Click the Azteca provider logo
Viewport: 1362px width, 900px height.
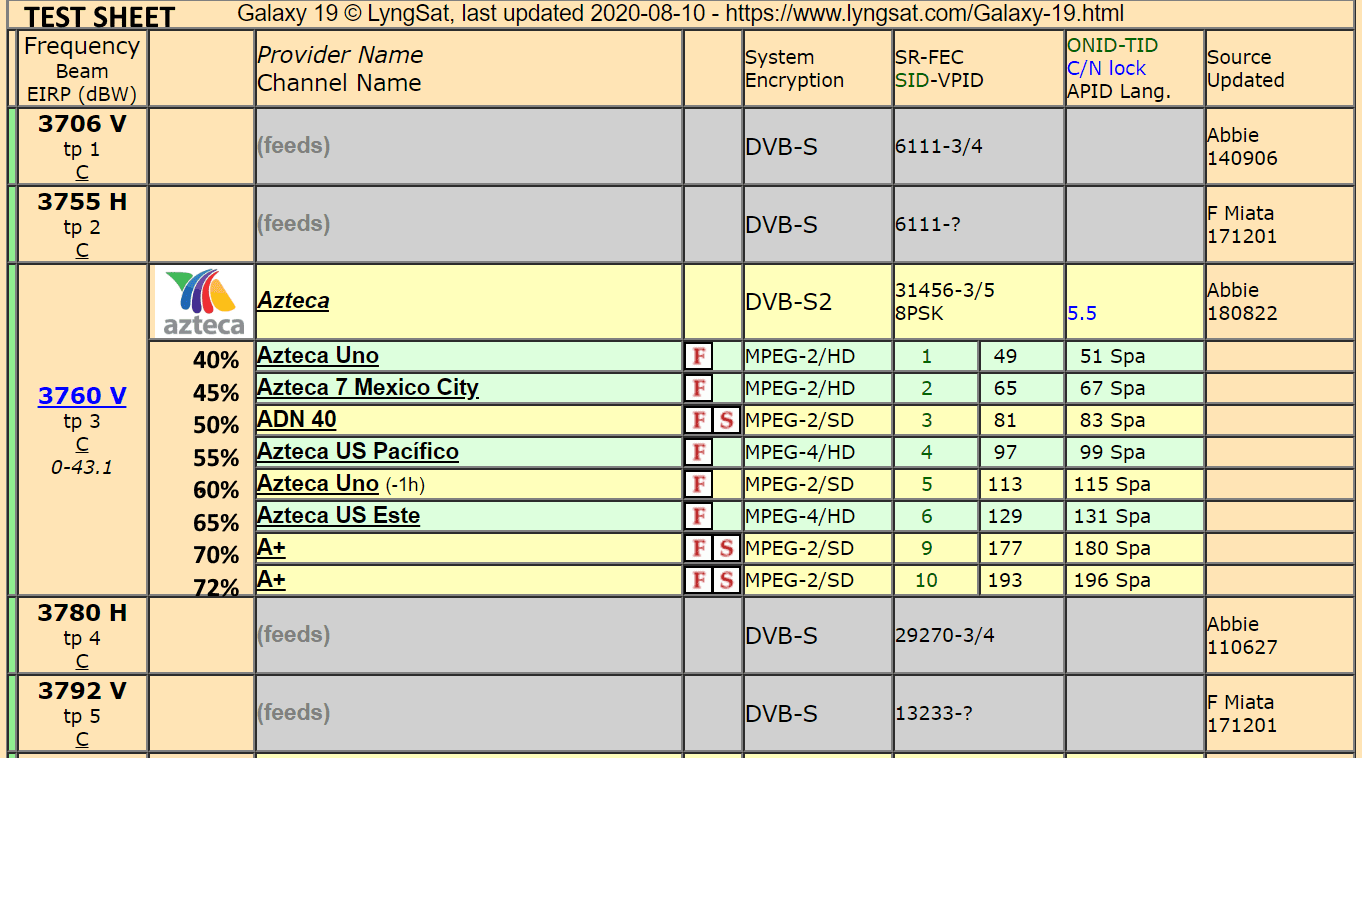pos(203,302)
